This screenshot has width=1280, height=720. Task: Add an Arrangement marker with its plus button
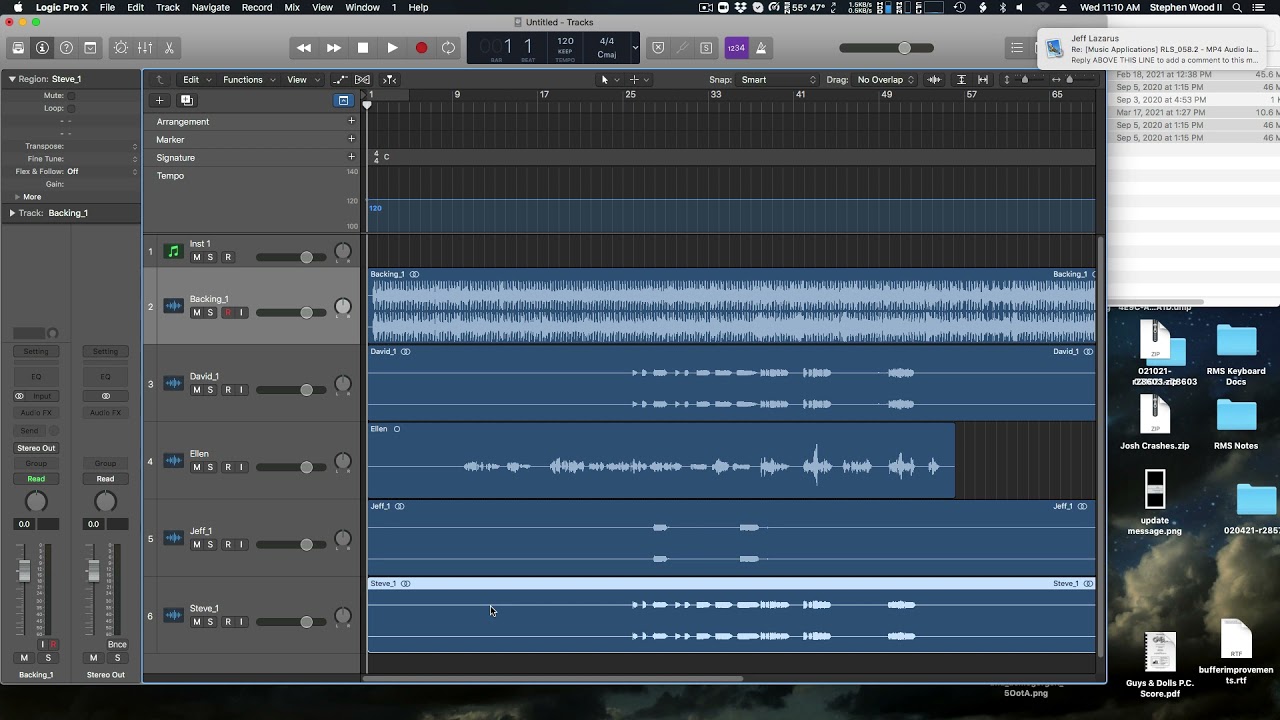[x=351, y=121]
